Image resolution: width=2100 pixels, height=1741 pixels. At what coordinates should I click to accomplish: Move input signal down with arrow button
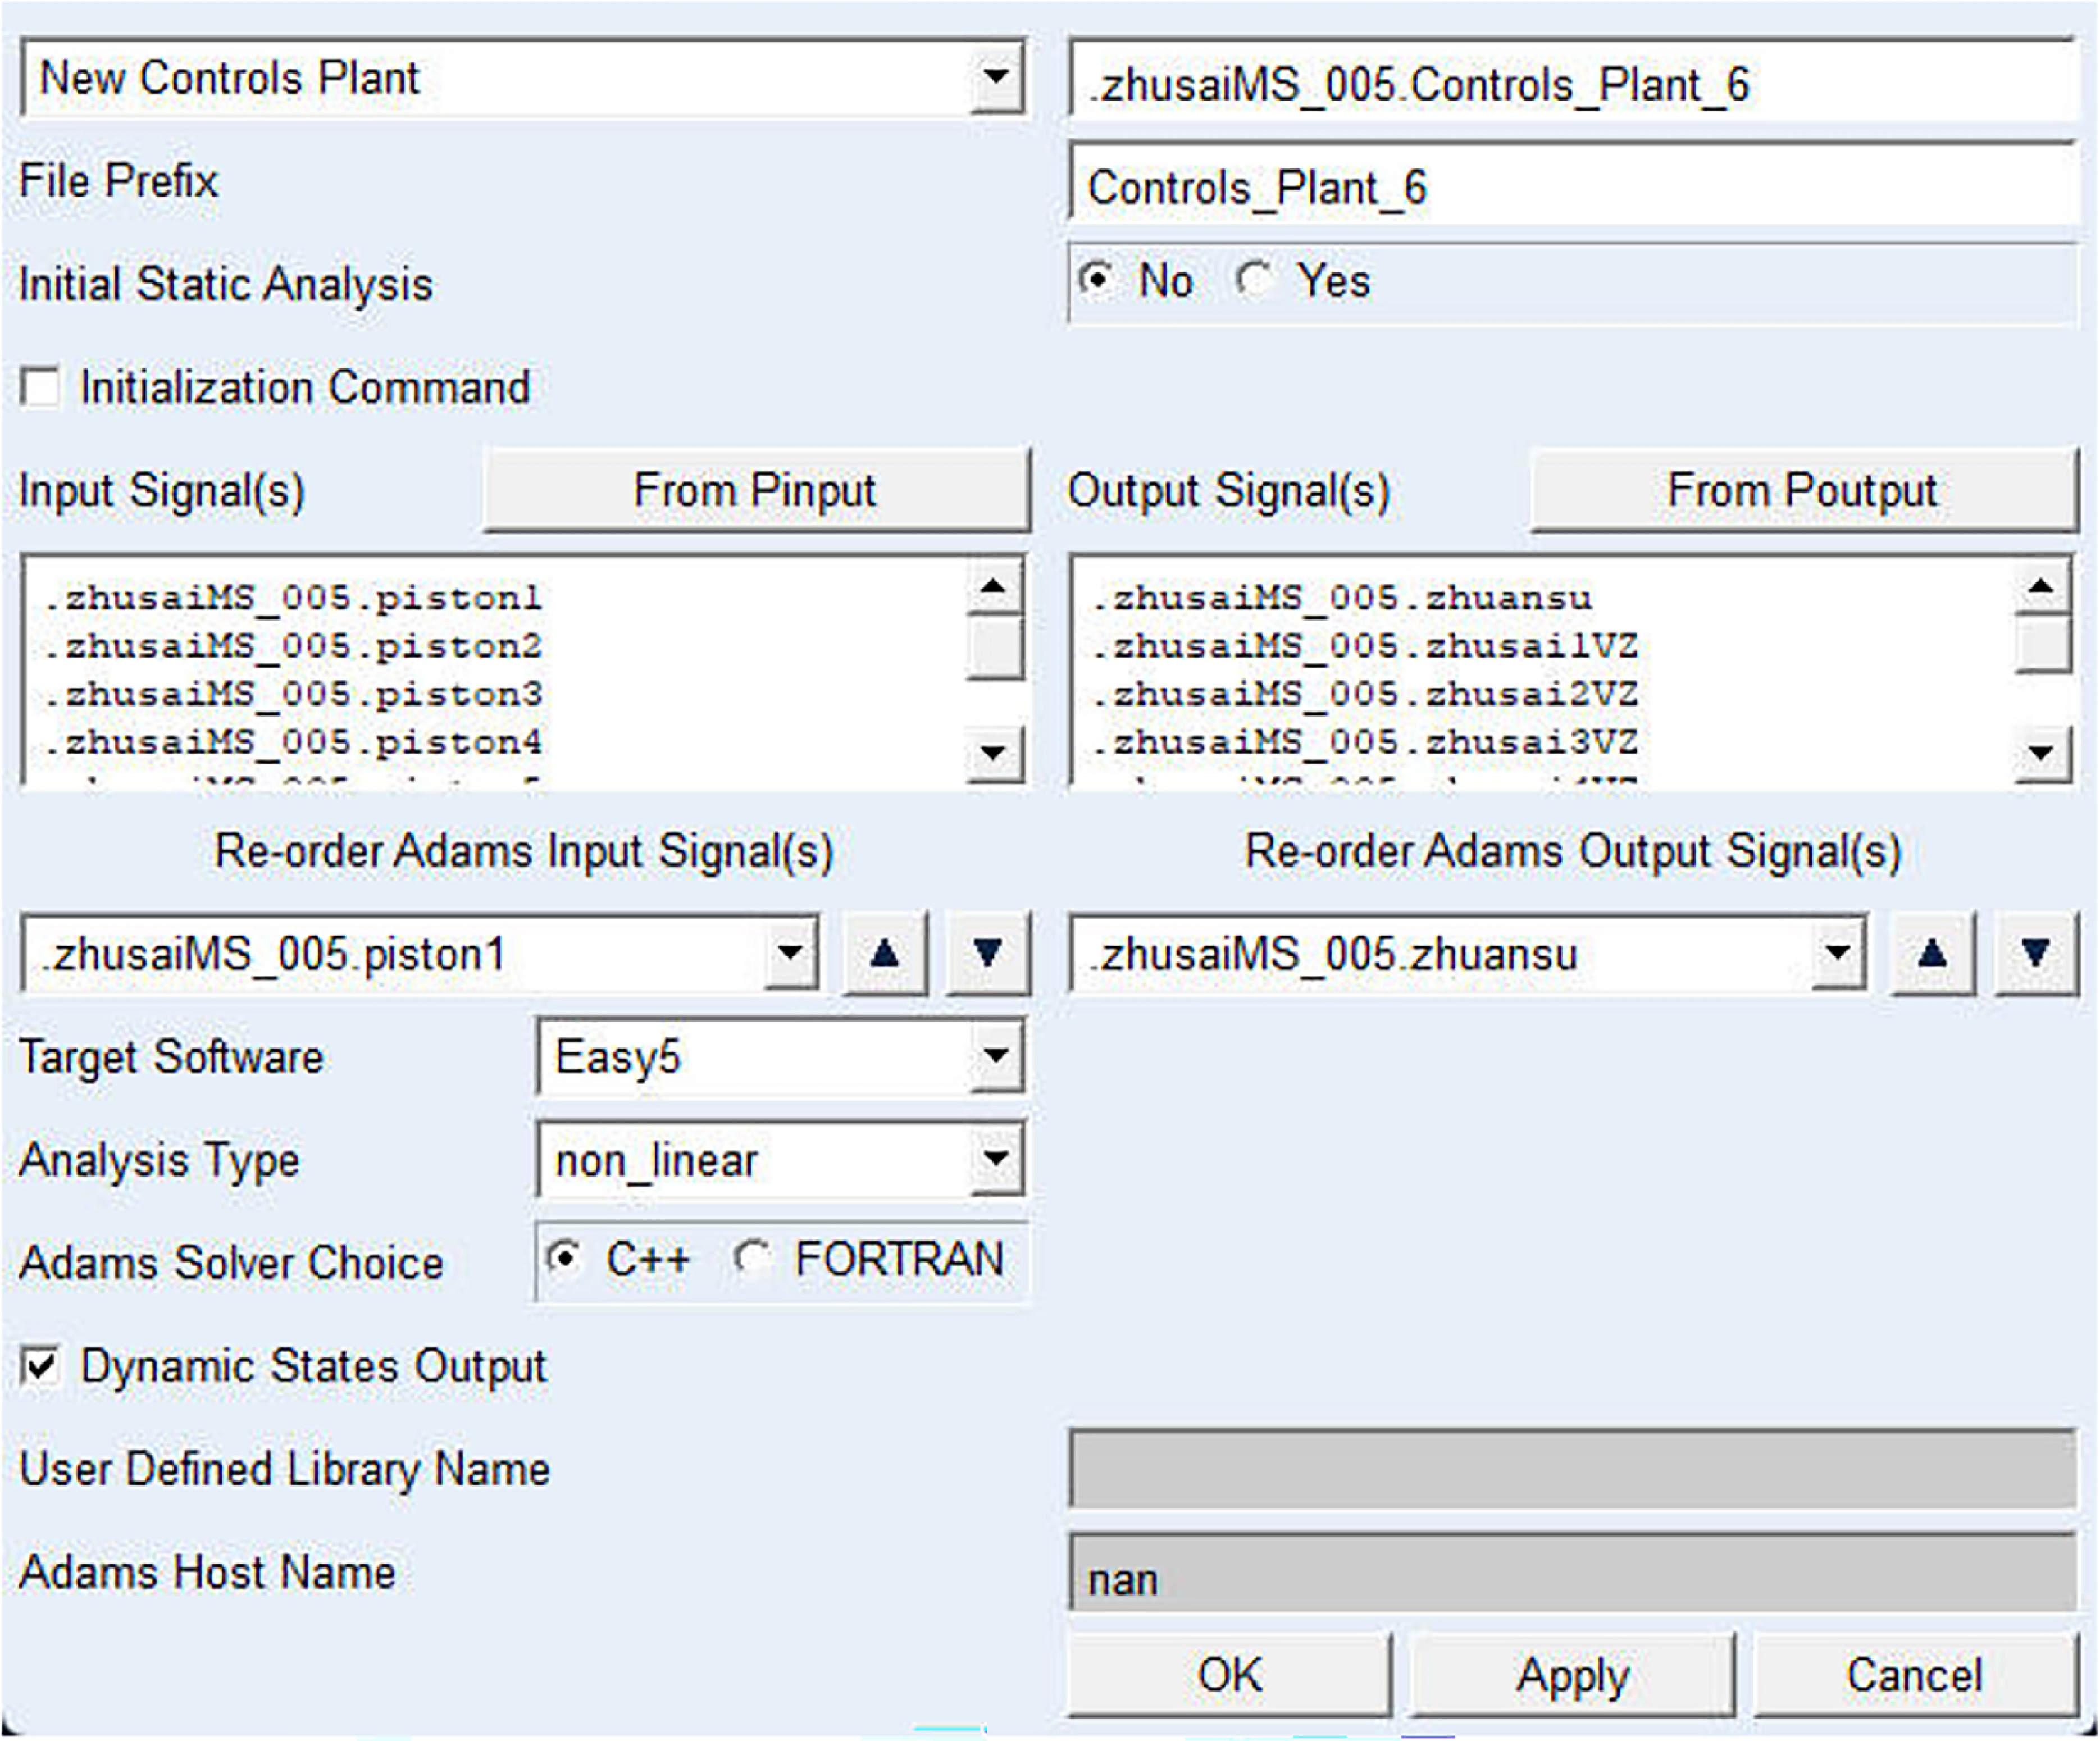[x=988, y=953]
